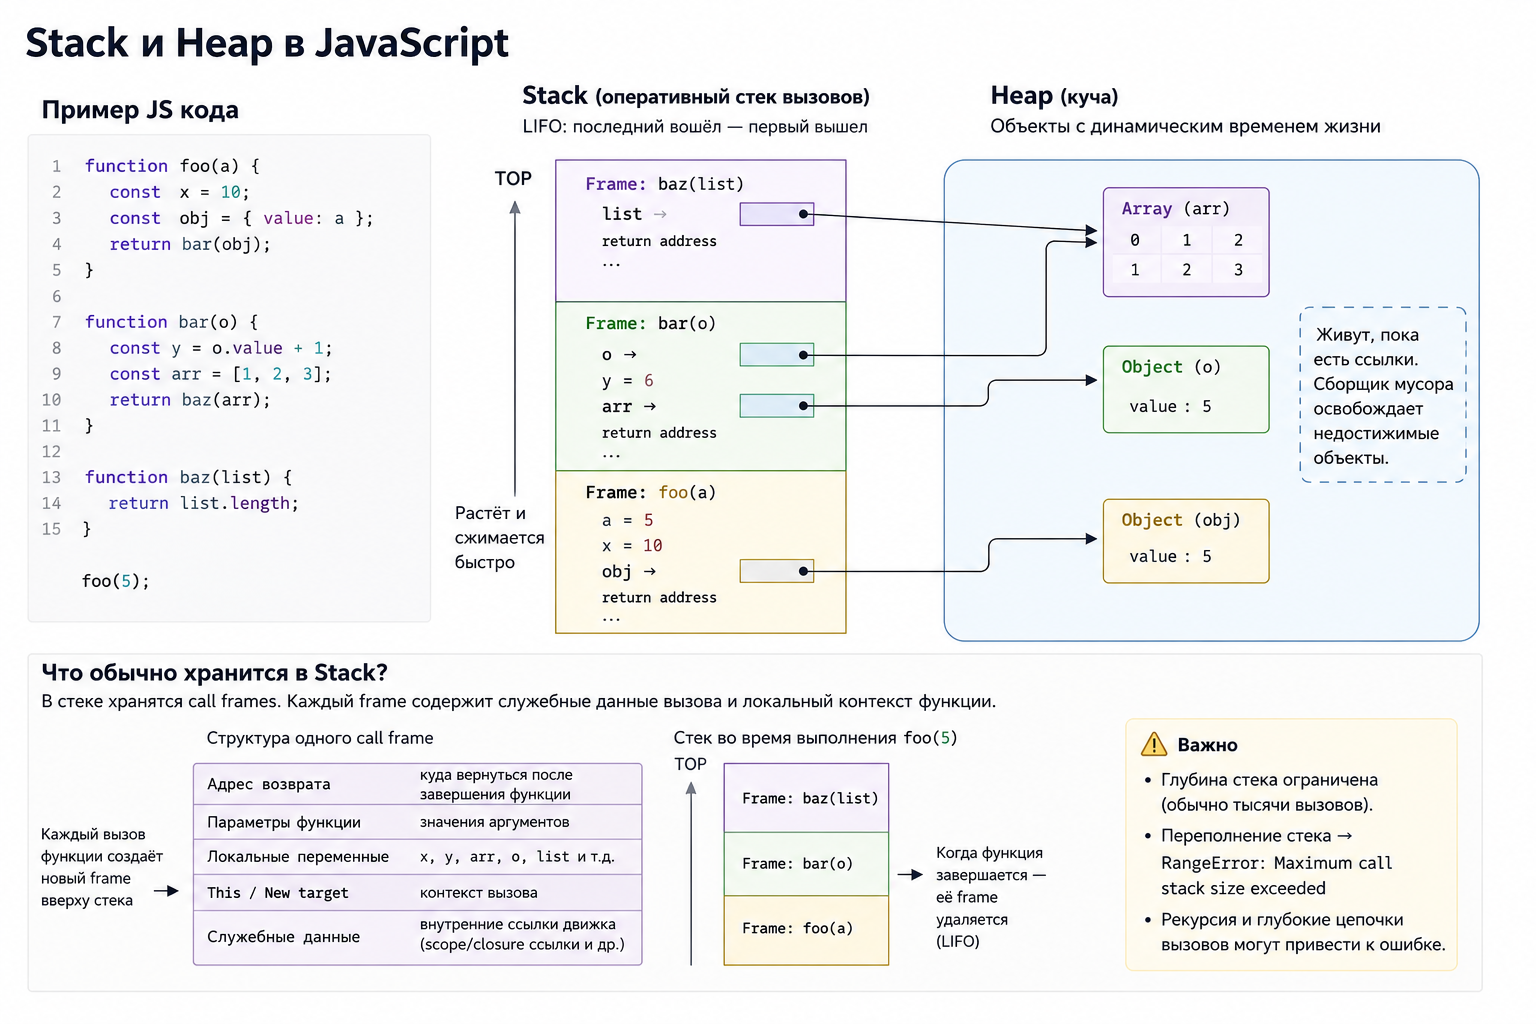Click the dashed garbage collector note box
The height and width of the screenshot is (1024, 1536).
click(1383, 395)
